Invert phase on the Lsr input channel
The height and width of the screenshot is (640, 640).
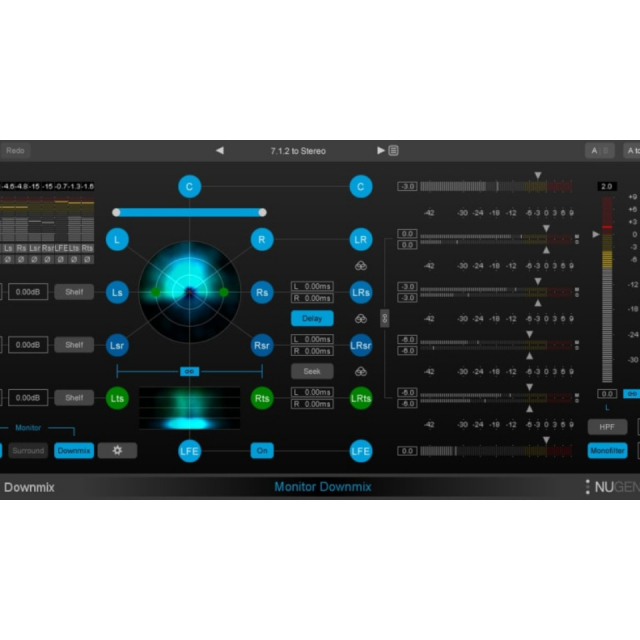pyautogui.click(x=34, y=259)
